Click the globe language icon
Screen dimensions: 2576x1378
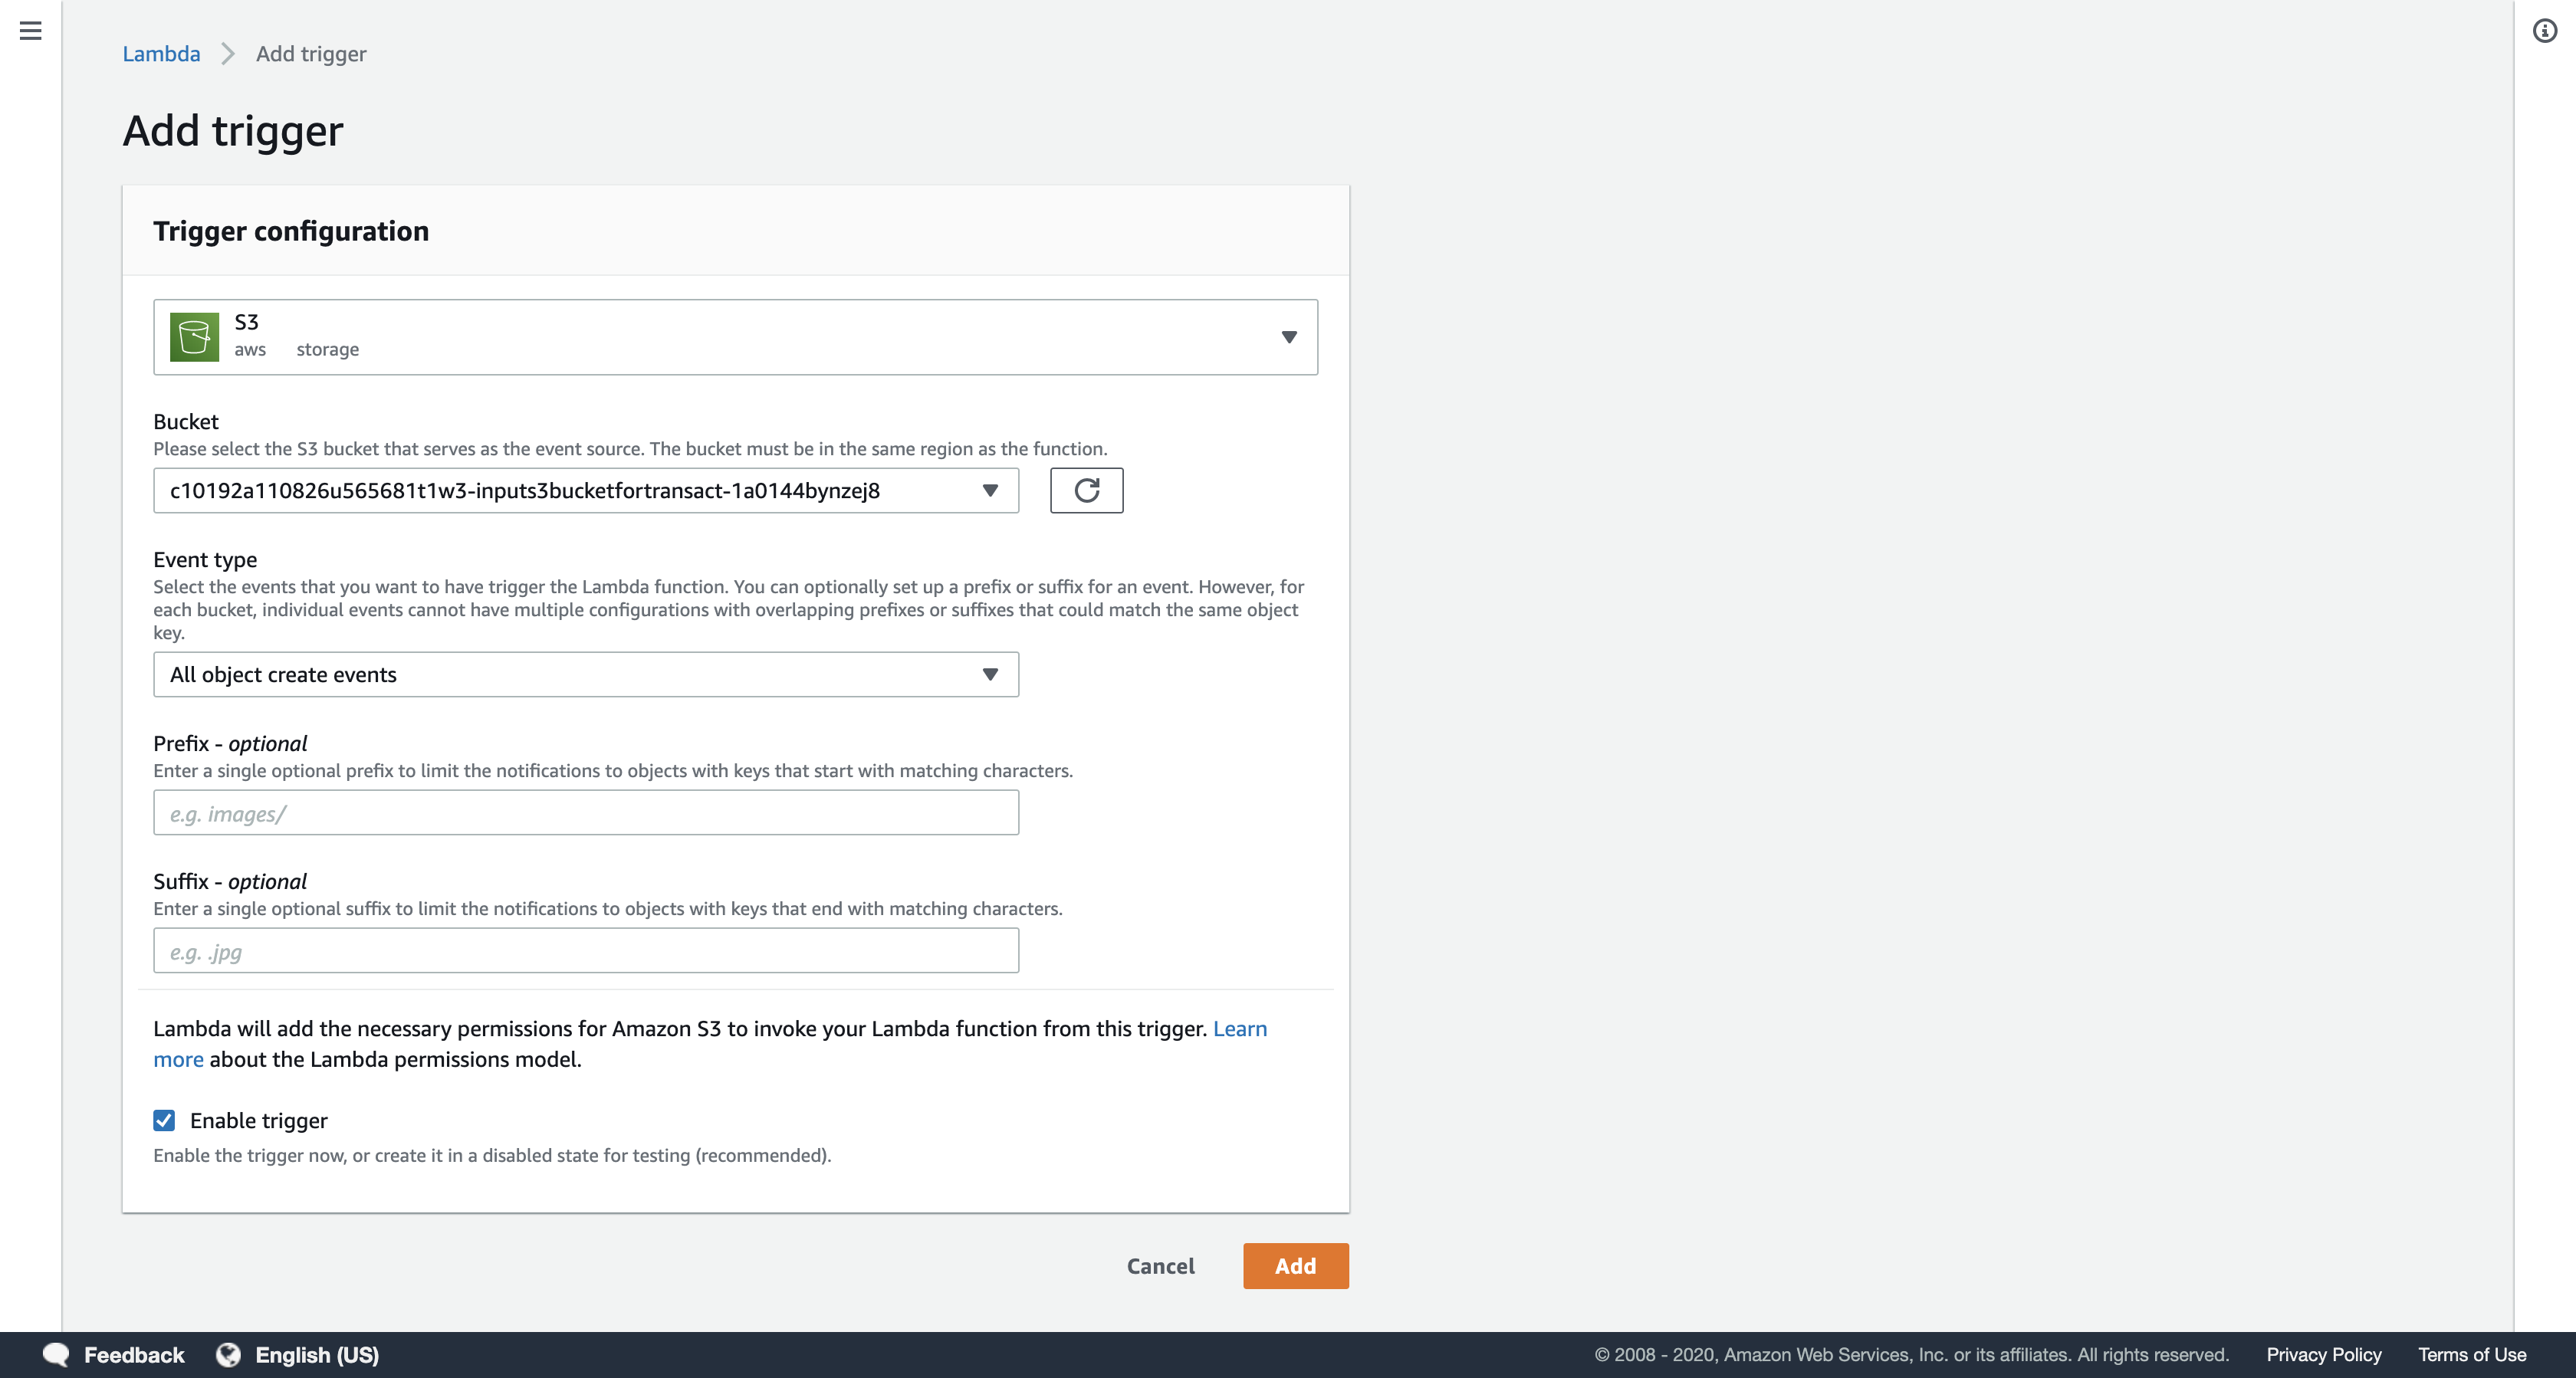[229, 1354]
